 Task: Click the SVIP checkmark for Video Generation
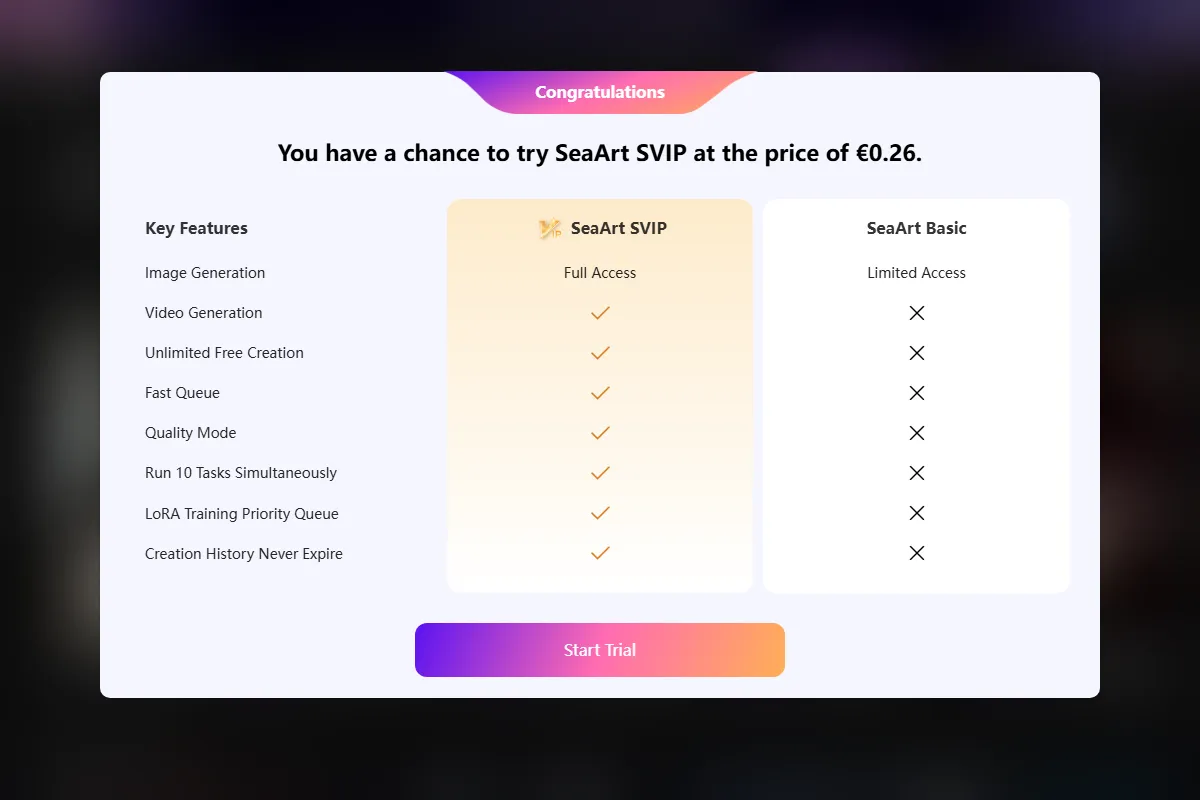(600, 313)
